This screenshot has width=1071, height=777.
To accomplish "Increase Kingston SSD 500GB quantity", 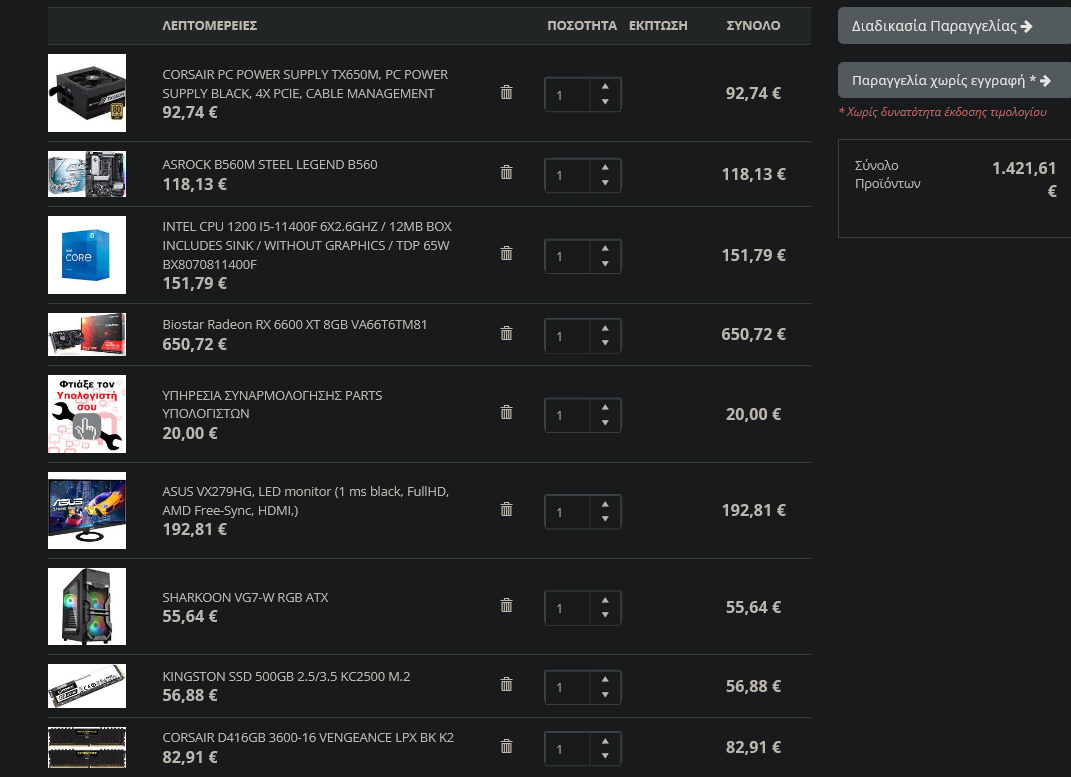I will tap(605, 679).
